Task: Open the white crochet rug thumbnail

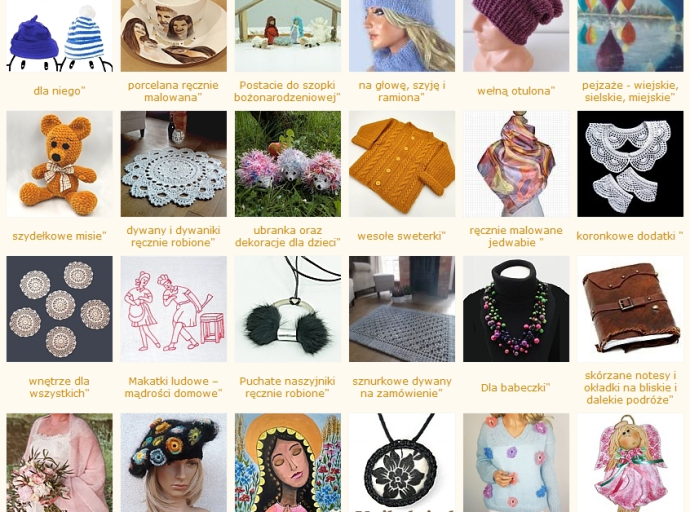Action: tap(174, 164)
